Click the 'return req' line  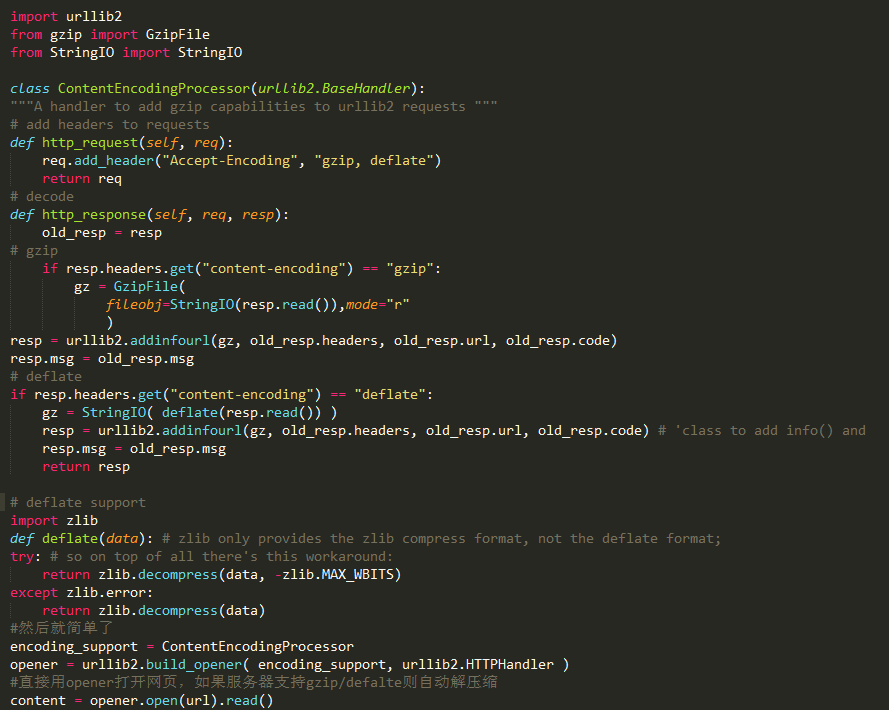point(82,179)
